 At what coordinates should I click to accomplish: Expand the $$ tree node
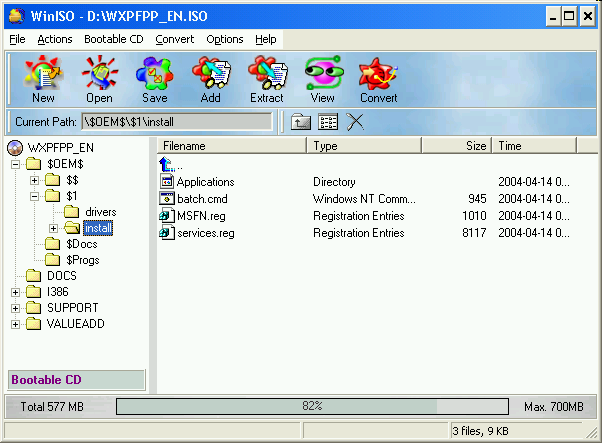35,180
